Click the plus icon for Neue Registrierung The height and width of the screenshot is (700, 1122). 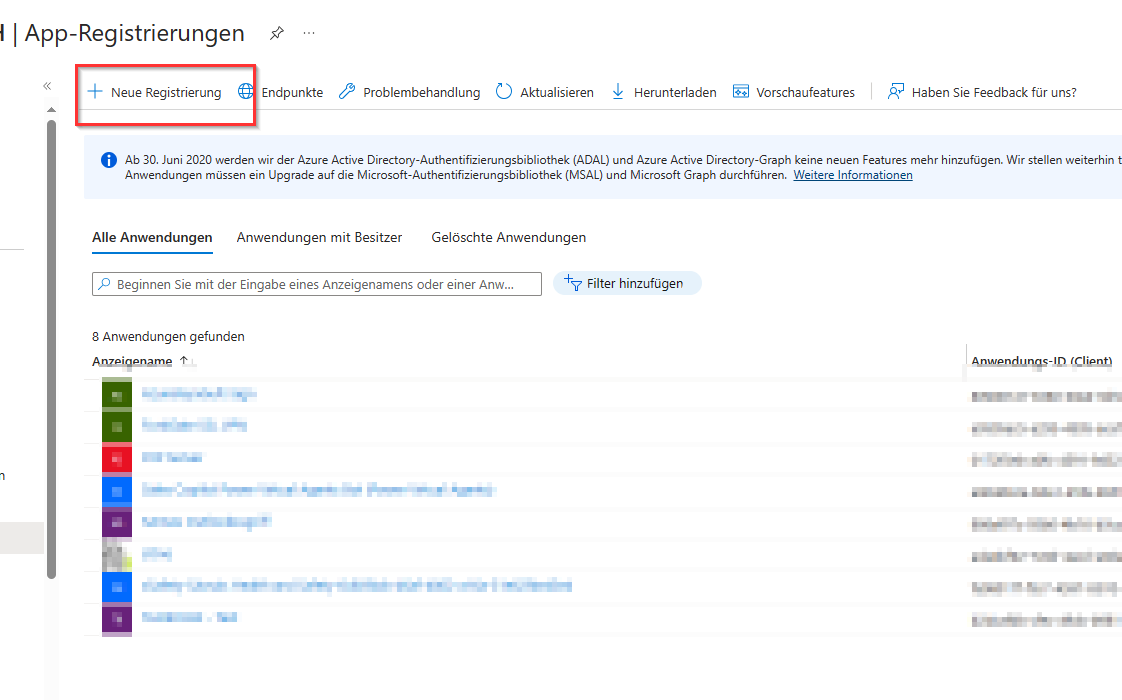tap(94, 92)
